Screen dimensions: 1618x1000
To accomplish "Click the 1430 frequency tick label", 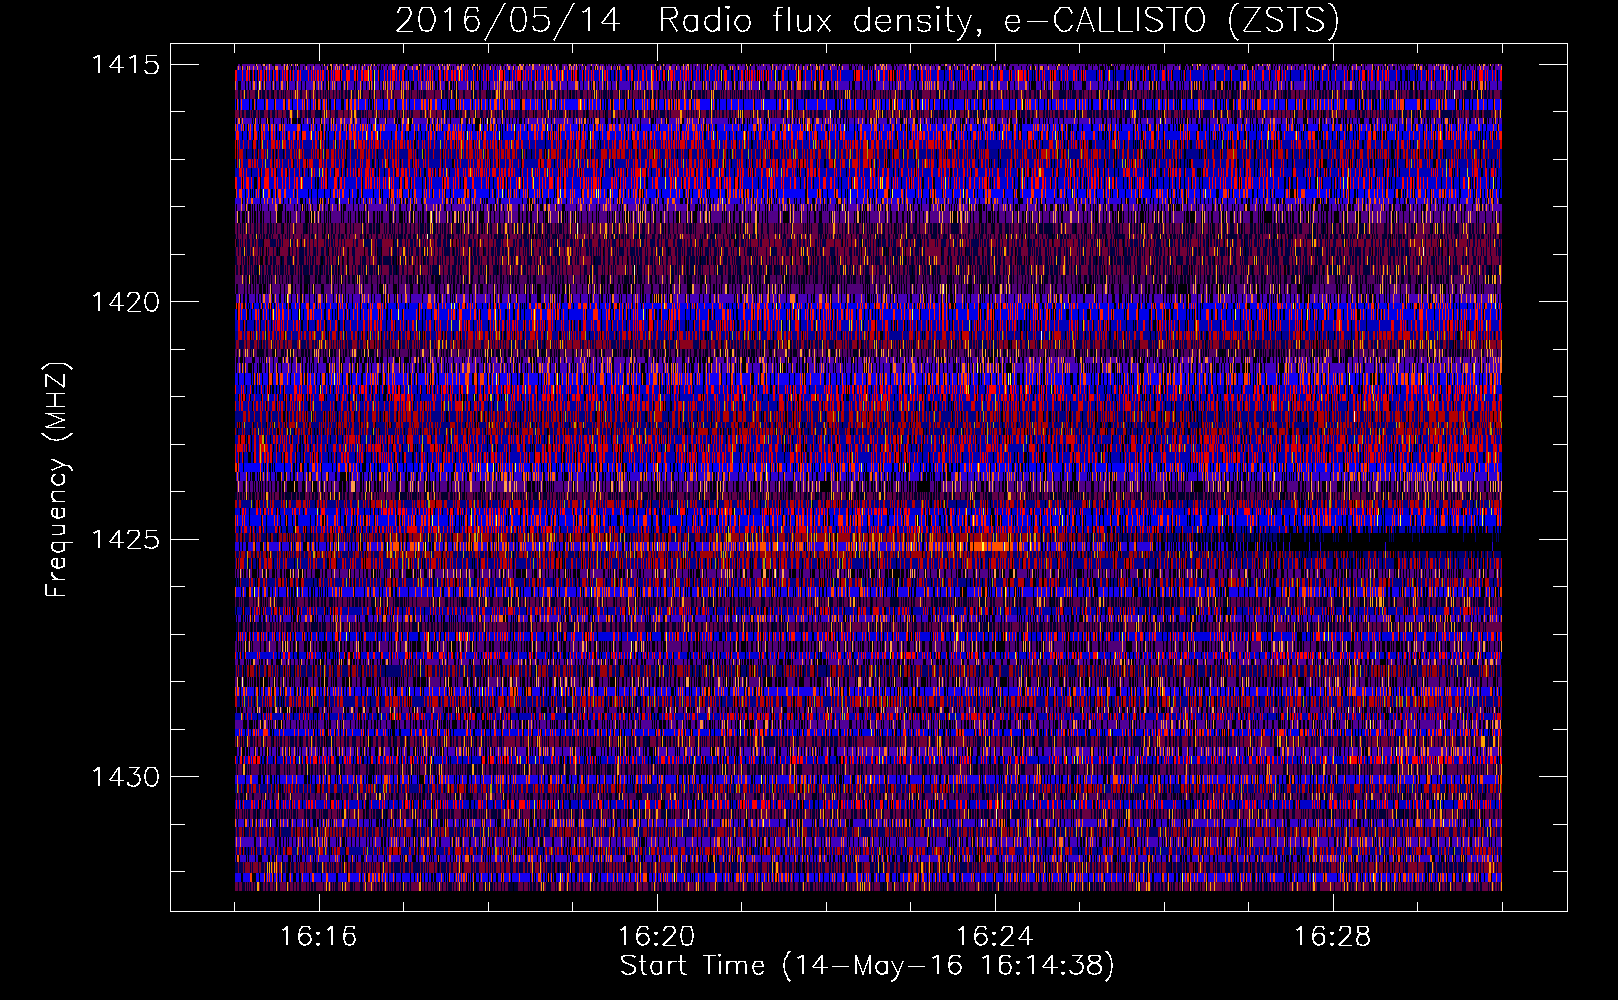I will point(125,777).
